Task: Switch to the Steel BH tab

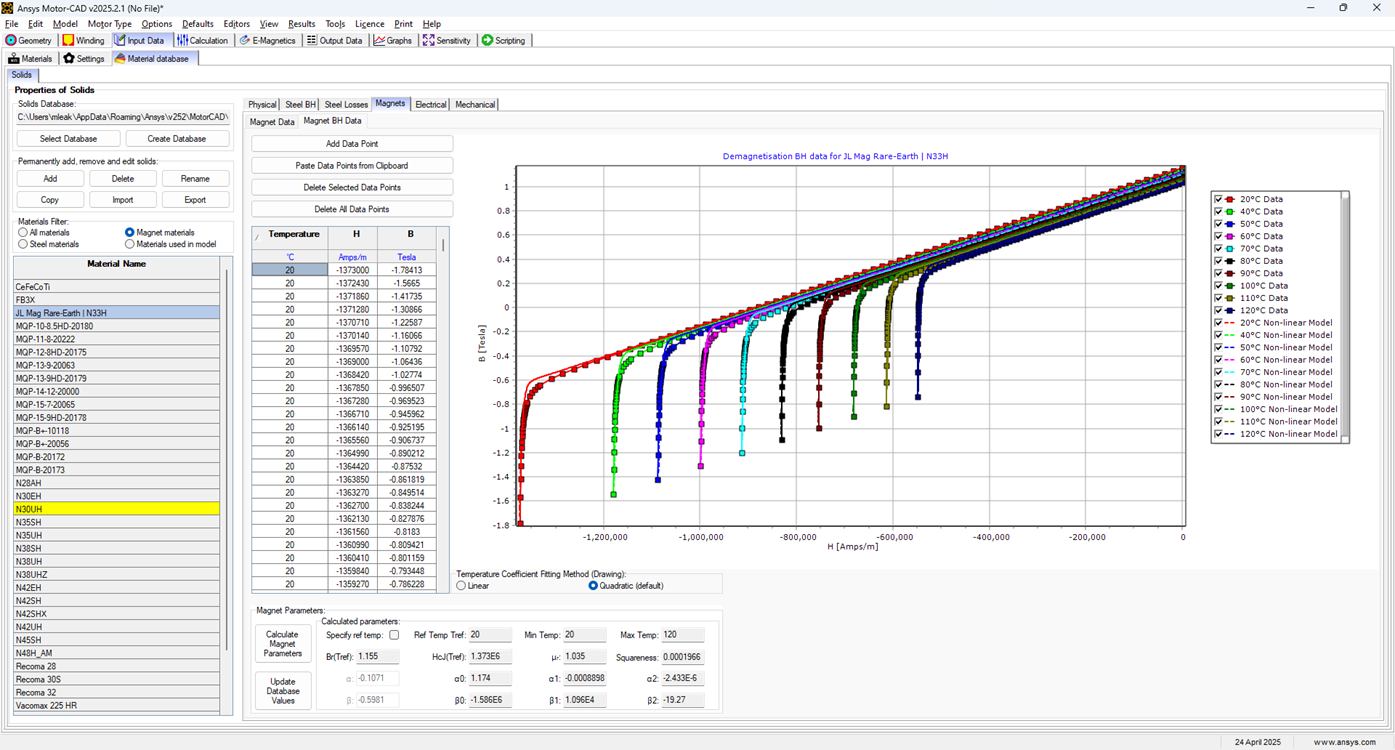Action: pyautogui.click(x=301, y=104)
